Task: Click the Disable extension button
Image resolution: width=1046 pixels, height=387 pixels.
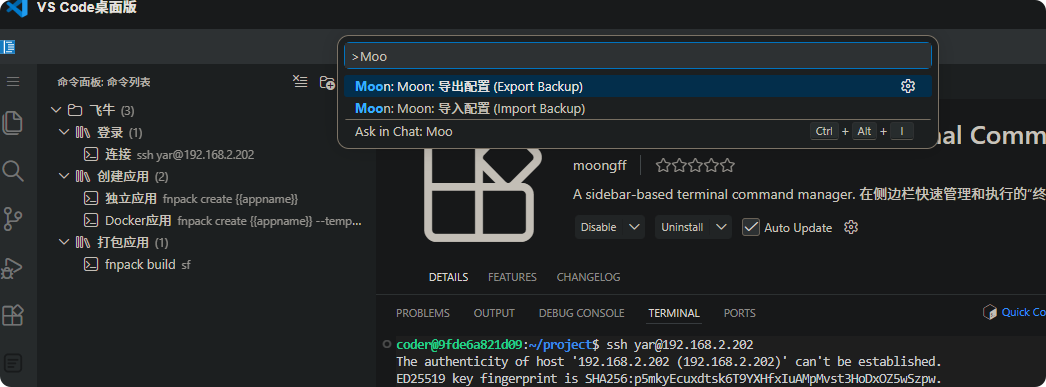Action: (599, 227)
